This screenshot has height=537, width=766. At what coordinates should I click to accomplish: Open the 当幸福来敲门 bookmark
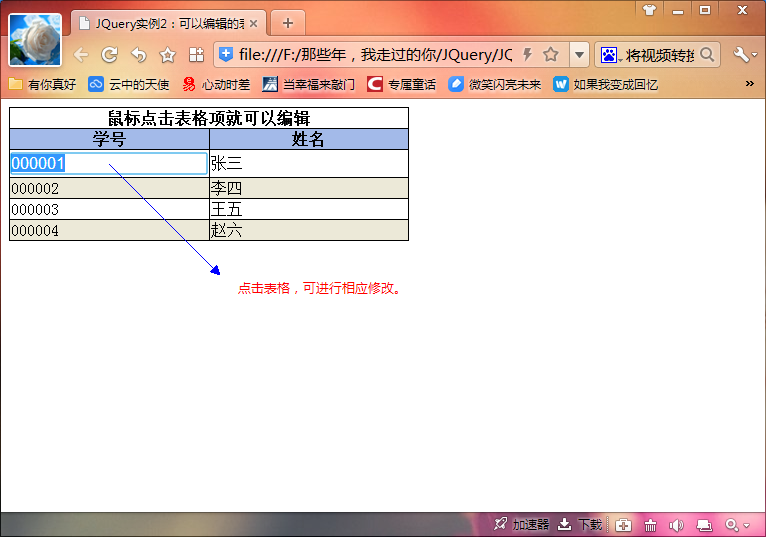pyautogui.click(x=309, y=85)
